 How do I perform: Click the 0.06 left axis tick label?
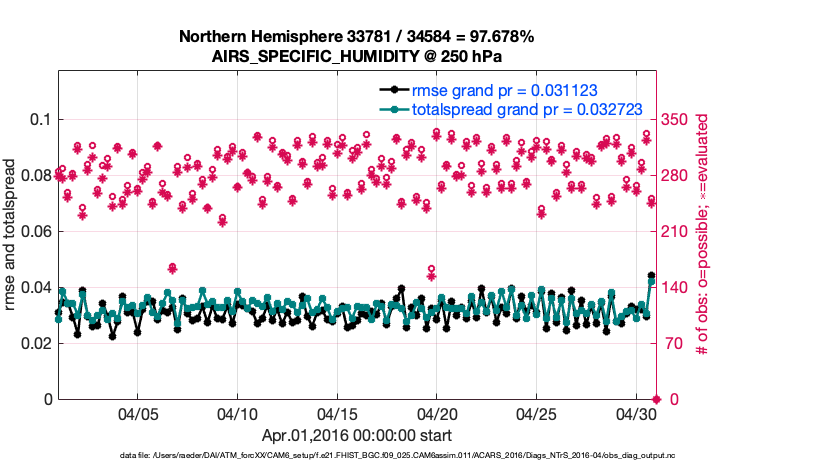pyautogui.click(x=34, y=231)
